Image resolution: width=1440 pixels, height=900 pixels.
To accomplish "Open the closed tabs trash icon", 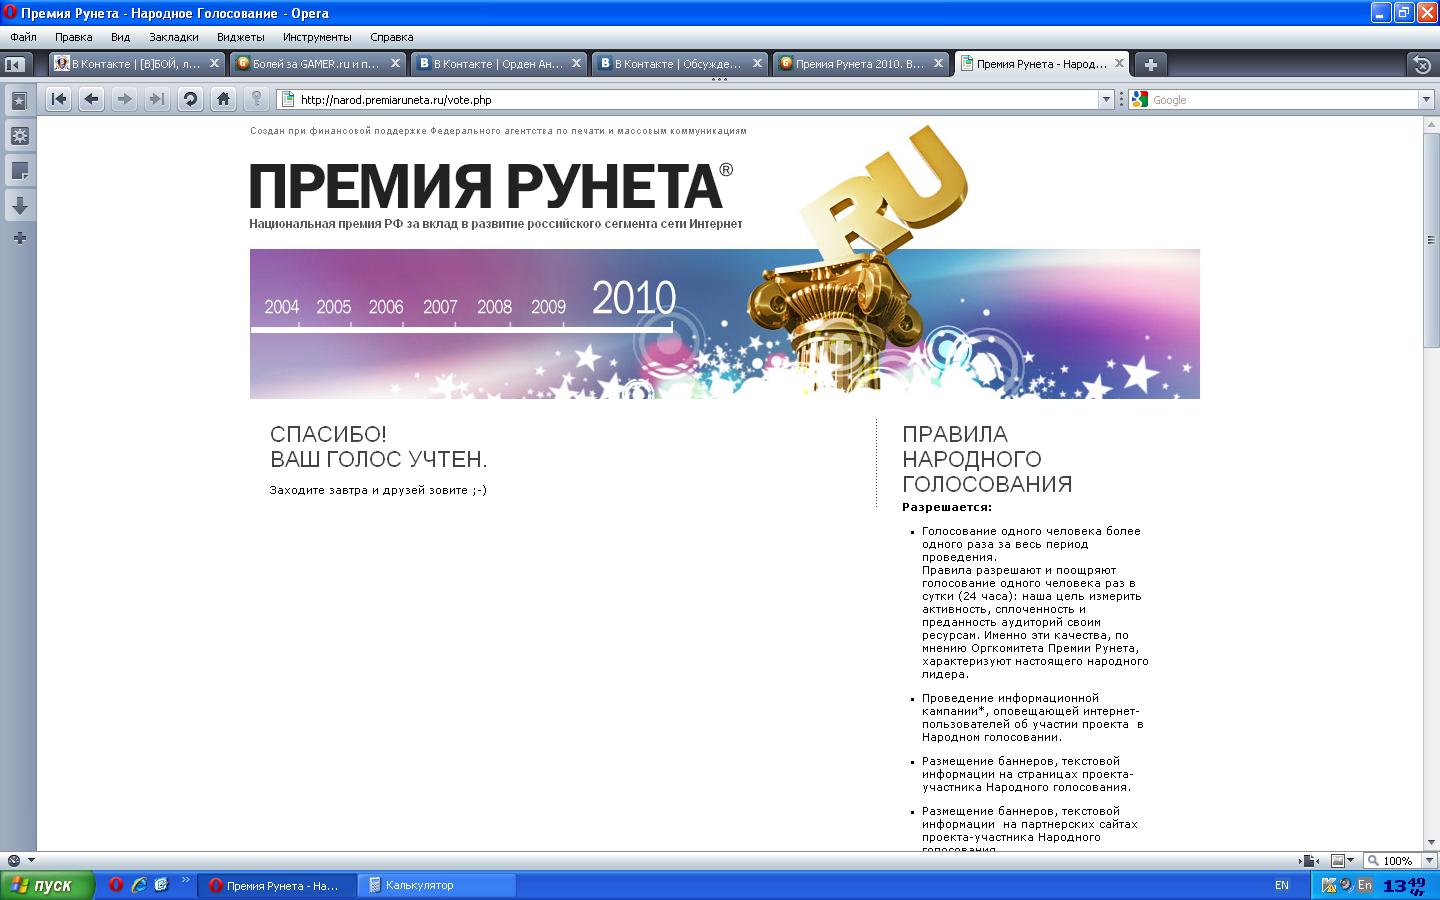I will pyautogui.click(x=1422, y=65).
